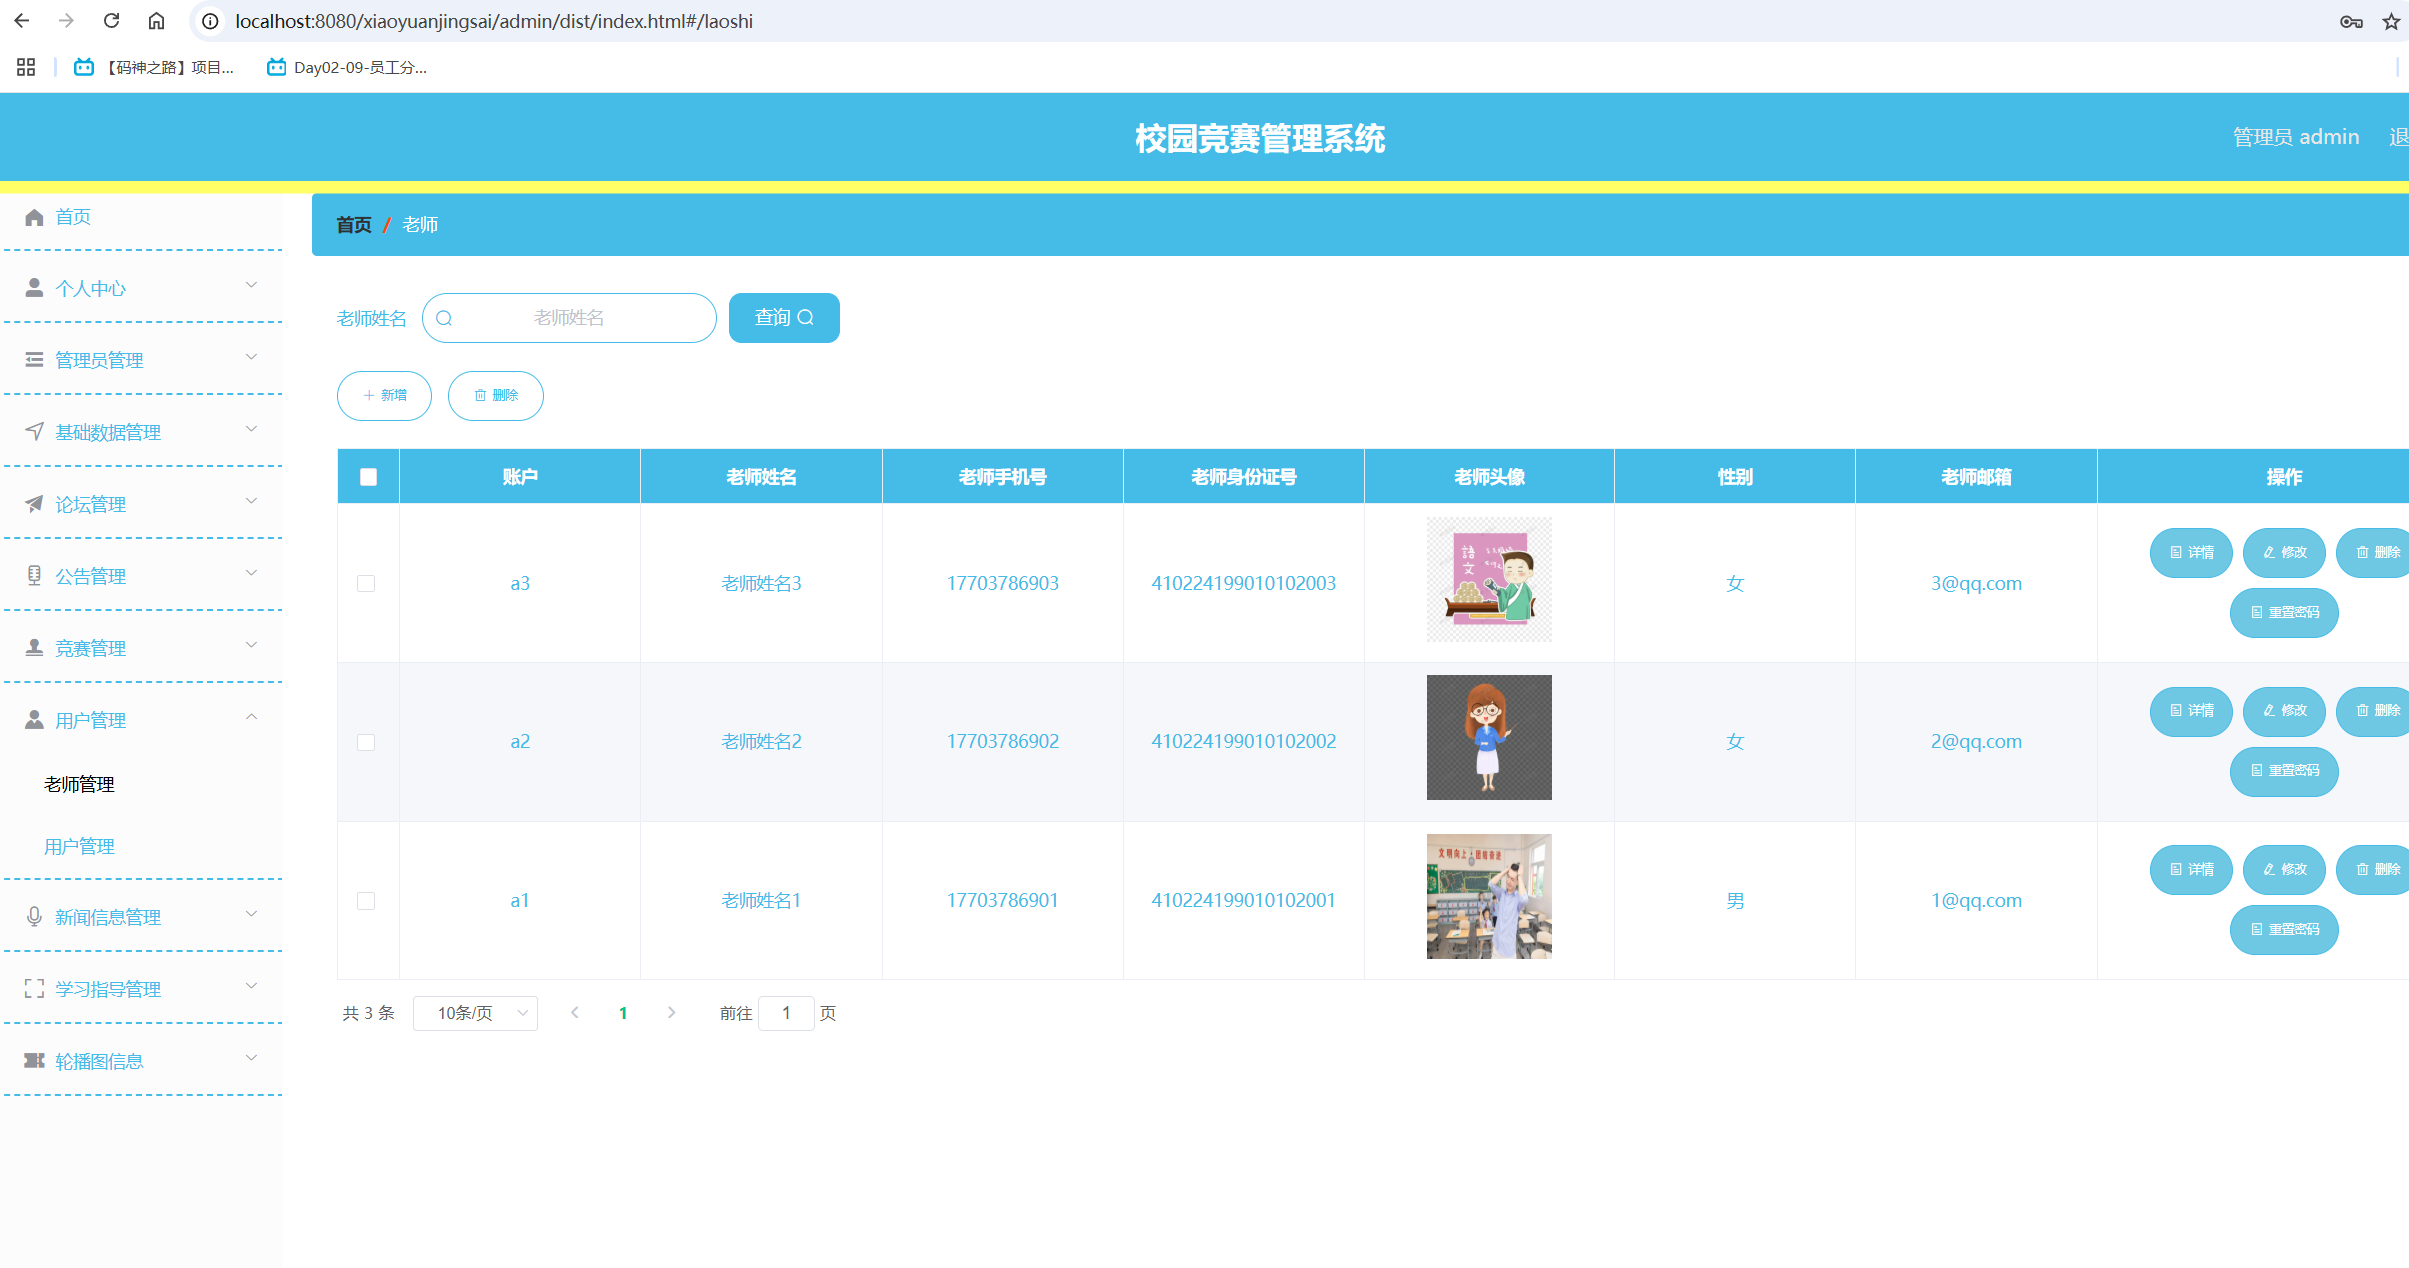2409x1268 pixels.
Task: Check the row checkbox for account a1
Action: (x=366, y=901)
